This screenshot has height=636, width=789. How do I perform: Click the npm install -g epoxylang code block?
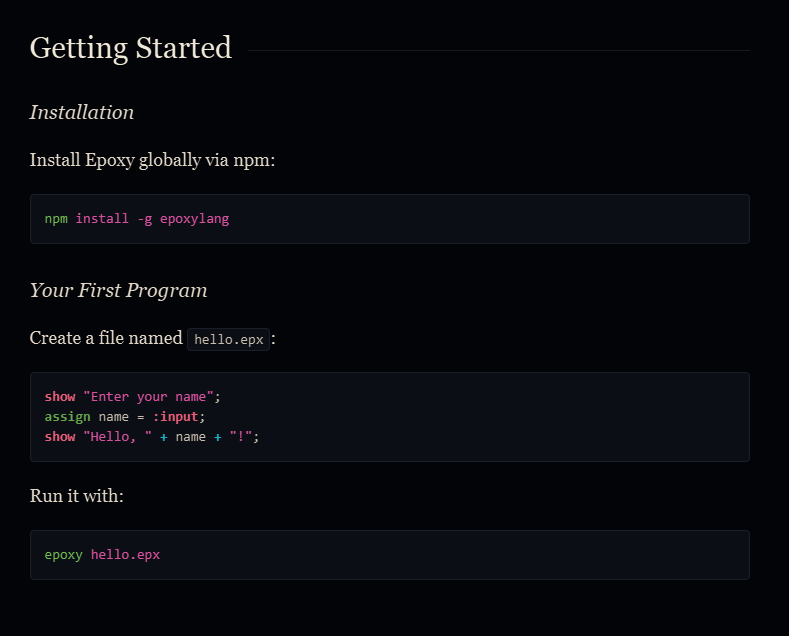click(390, 219)
